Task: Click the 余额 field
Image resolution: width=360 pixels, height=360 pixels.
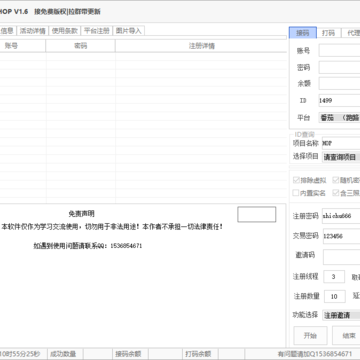Action: click(339, 84)
